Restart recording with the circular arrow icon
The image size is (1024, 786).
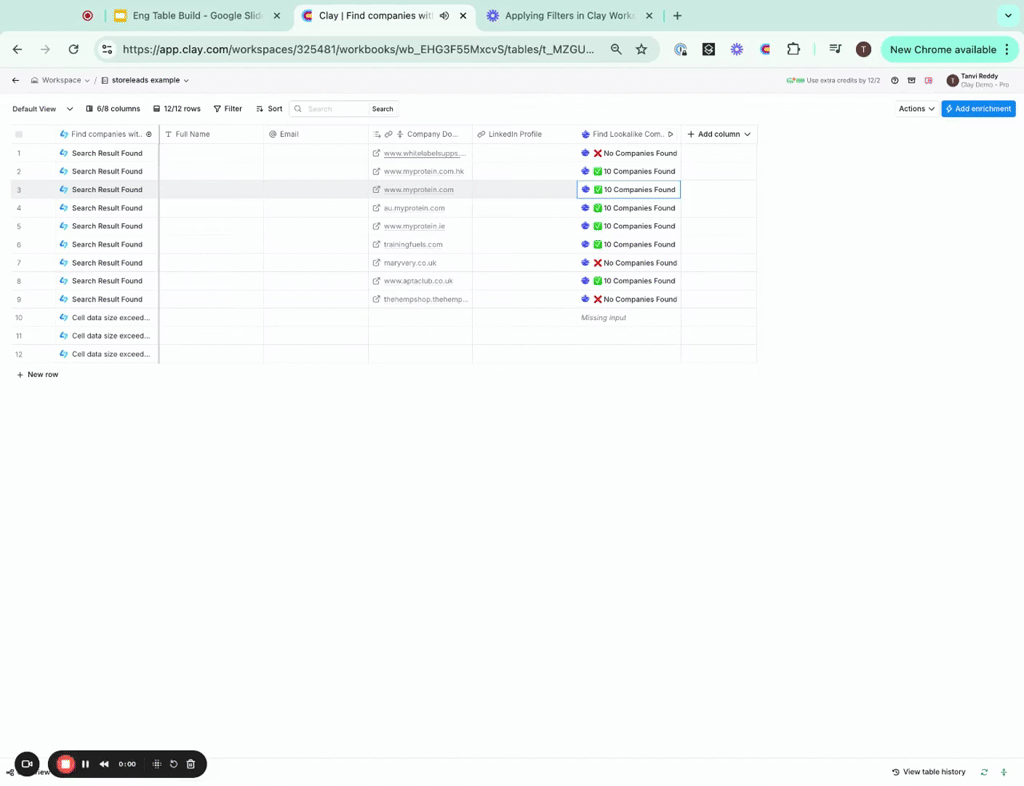(173, 764)
